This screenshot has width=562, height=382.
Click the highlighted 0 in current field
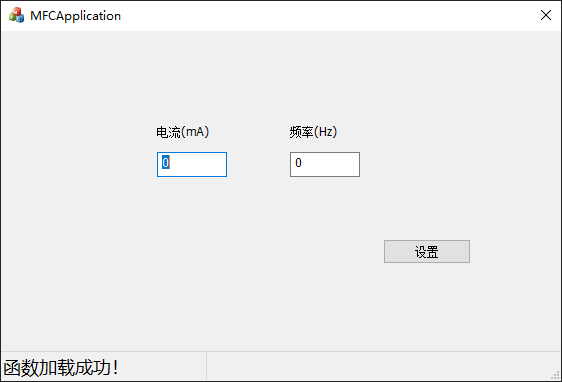tap(166, 163)
